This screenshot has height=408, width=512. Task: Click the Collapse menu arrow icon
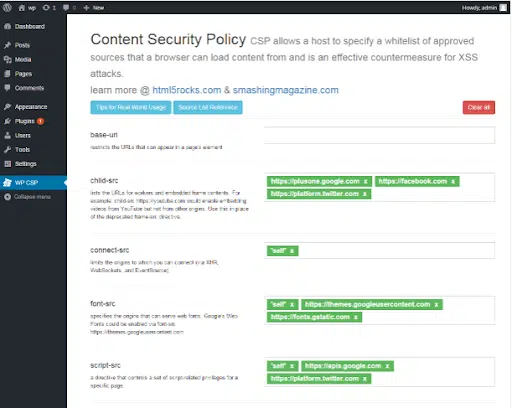(x=7, y=197)
